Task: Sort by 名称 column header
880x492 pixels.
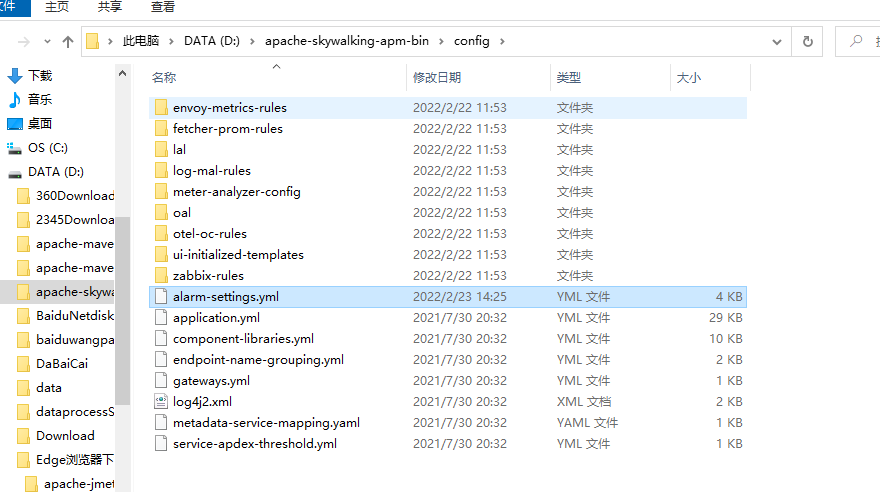Action: point(164,77)
